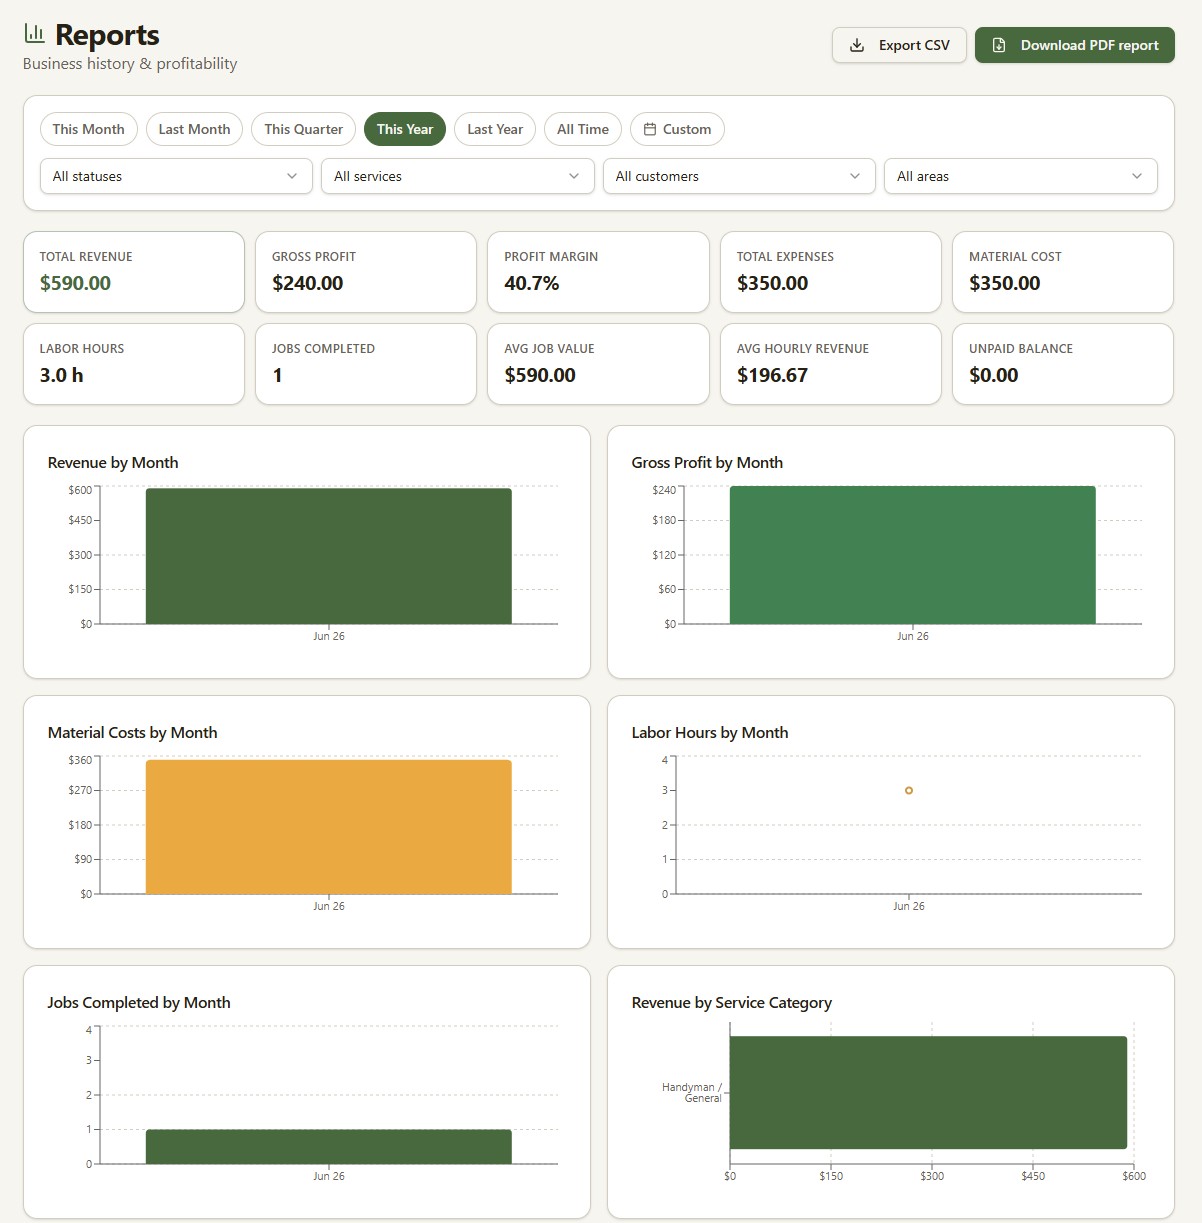Click the download icon in Export CSV
Viewport: 1202px width, 1223px height.
(x=857, y=45)
